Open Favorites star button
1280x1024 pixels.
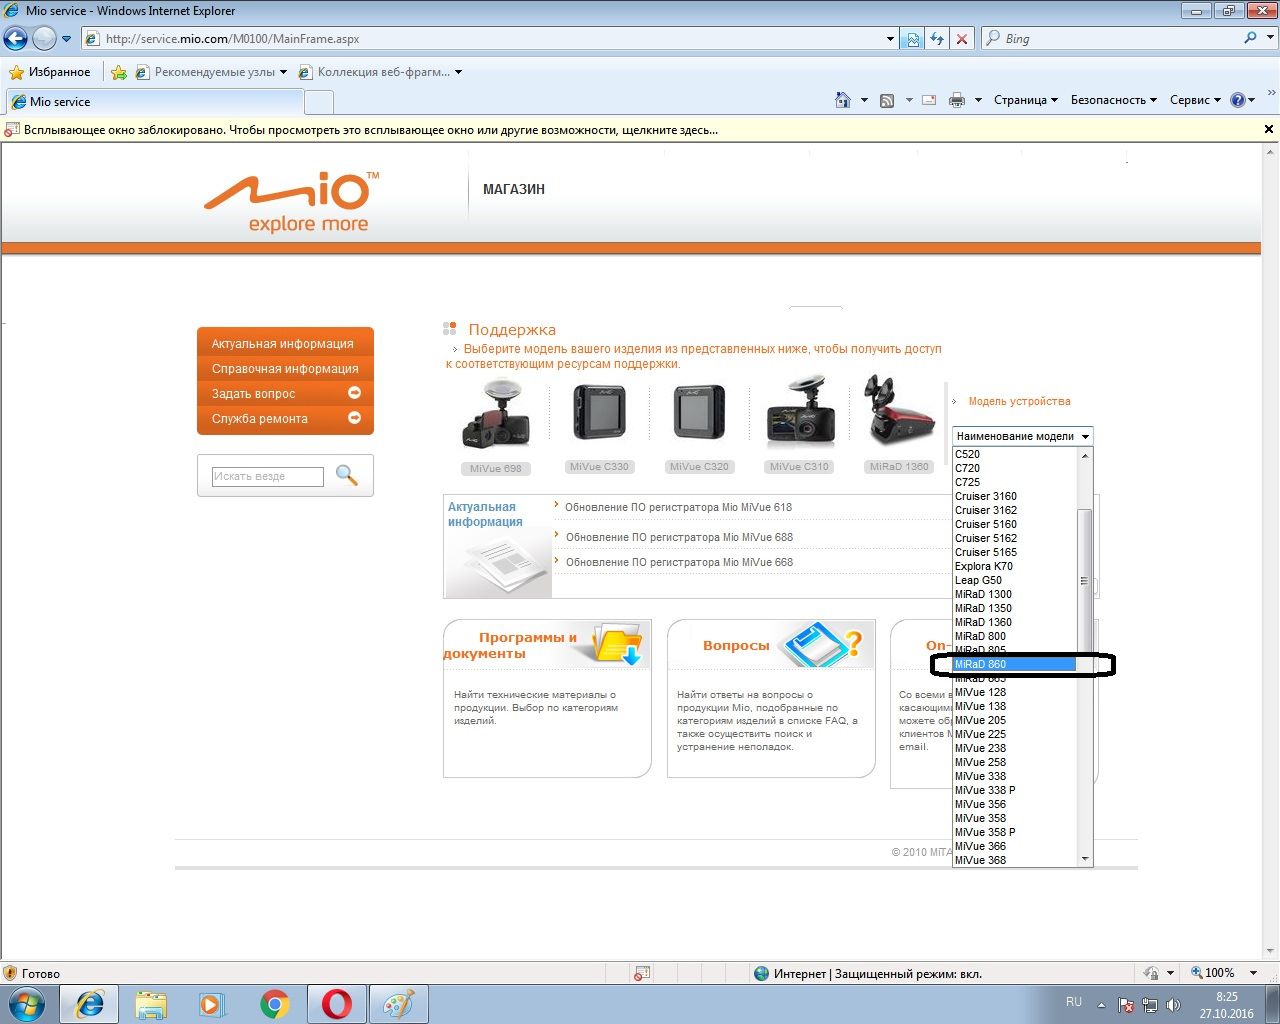pos(49,72)
